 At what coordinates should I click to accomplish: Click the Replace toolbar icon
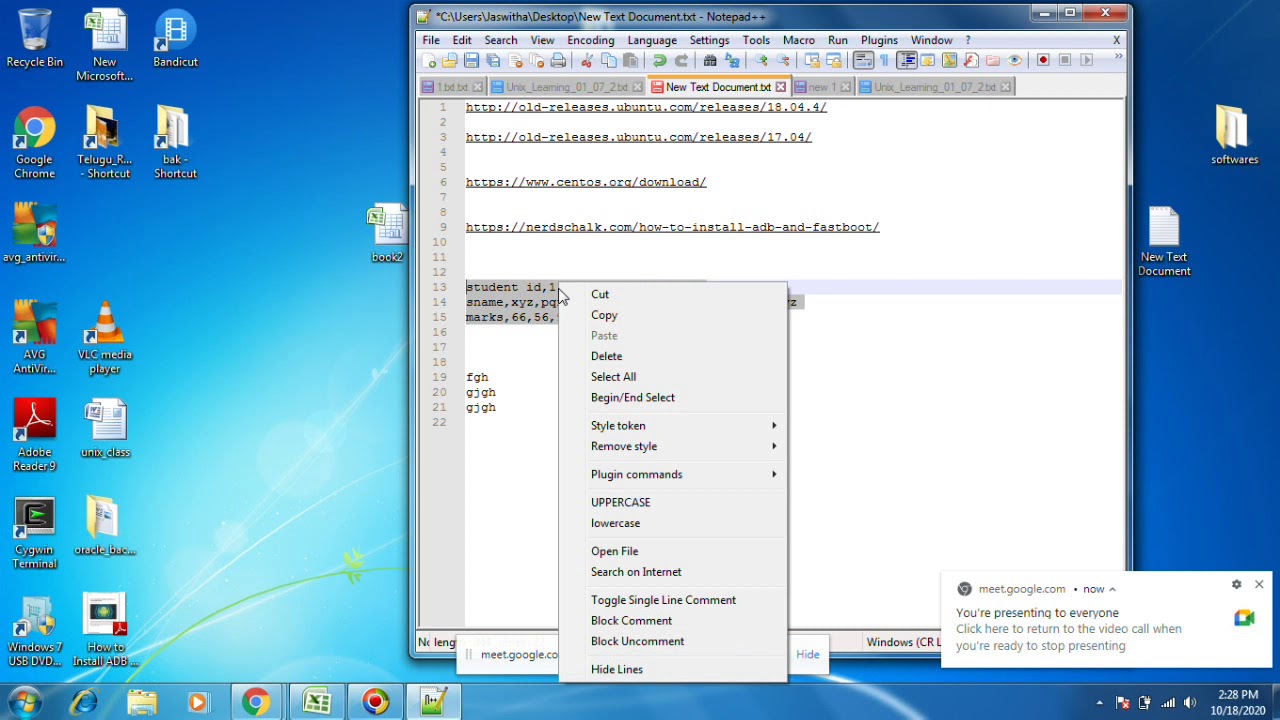(732, 60)
